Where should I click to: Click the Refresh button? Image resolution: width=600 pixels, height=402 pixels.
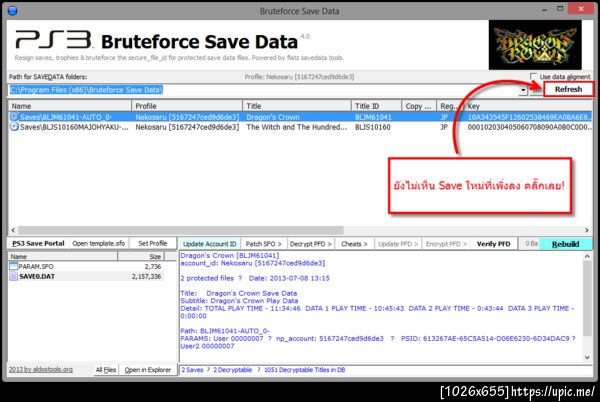coord(568,89)
